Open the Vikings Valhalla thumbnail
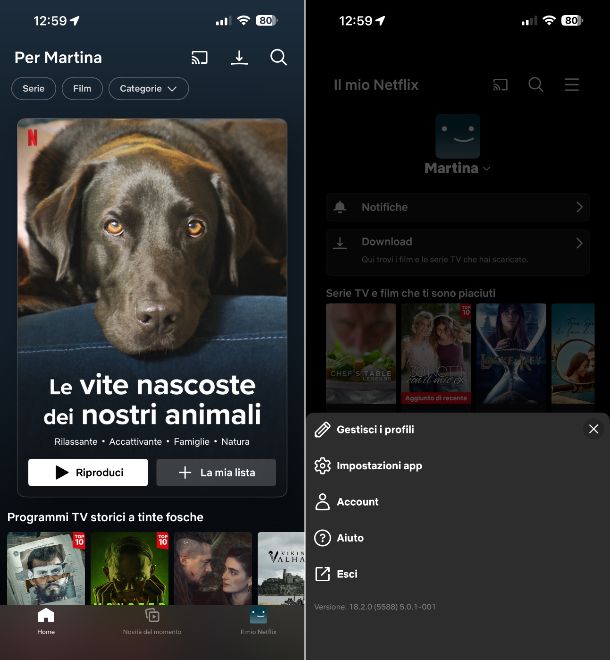This screenshot has width=610, height=660. pyautogui.click(x=281, y=568)
